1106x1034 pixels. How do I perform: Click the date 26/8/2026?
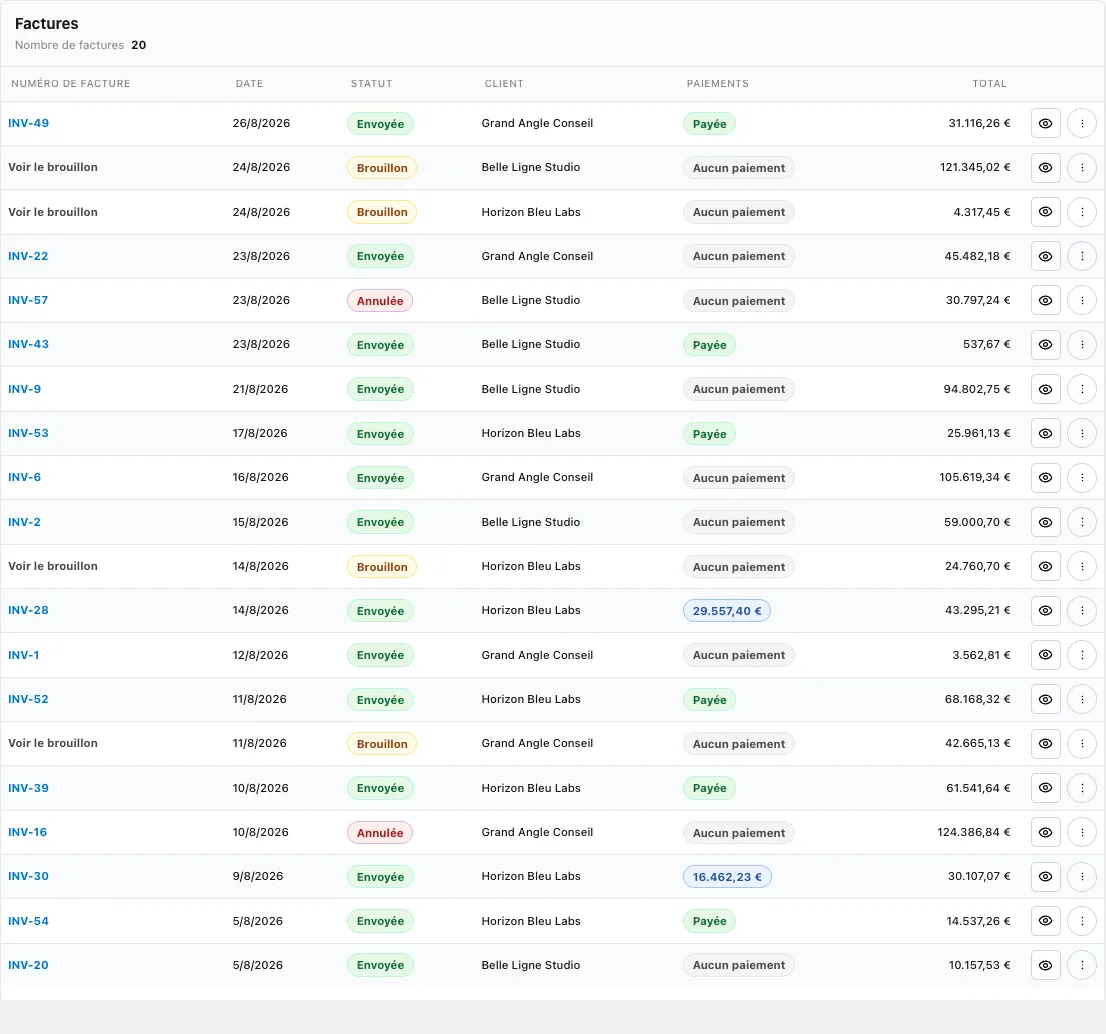261,123
